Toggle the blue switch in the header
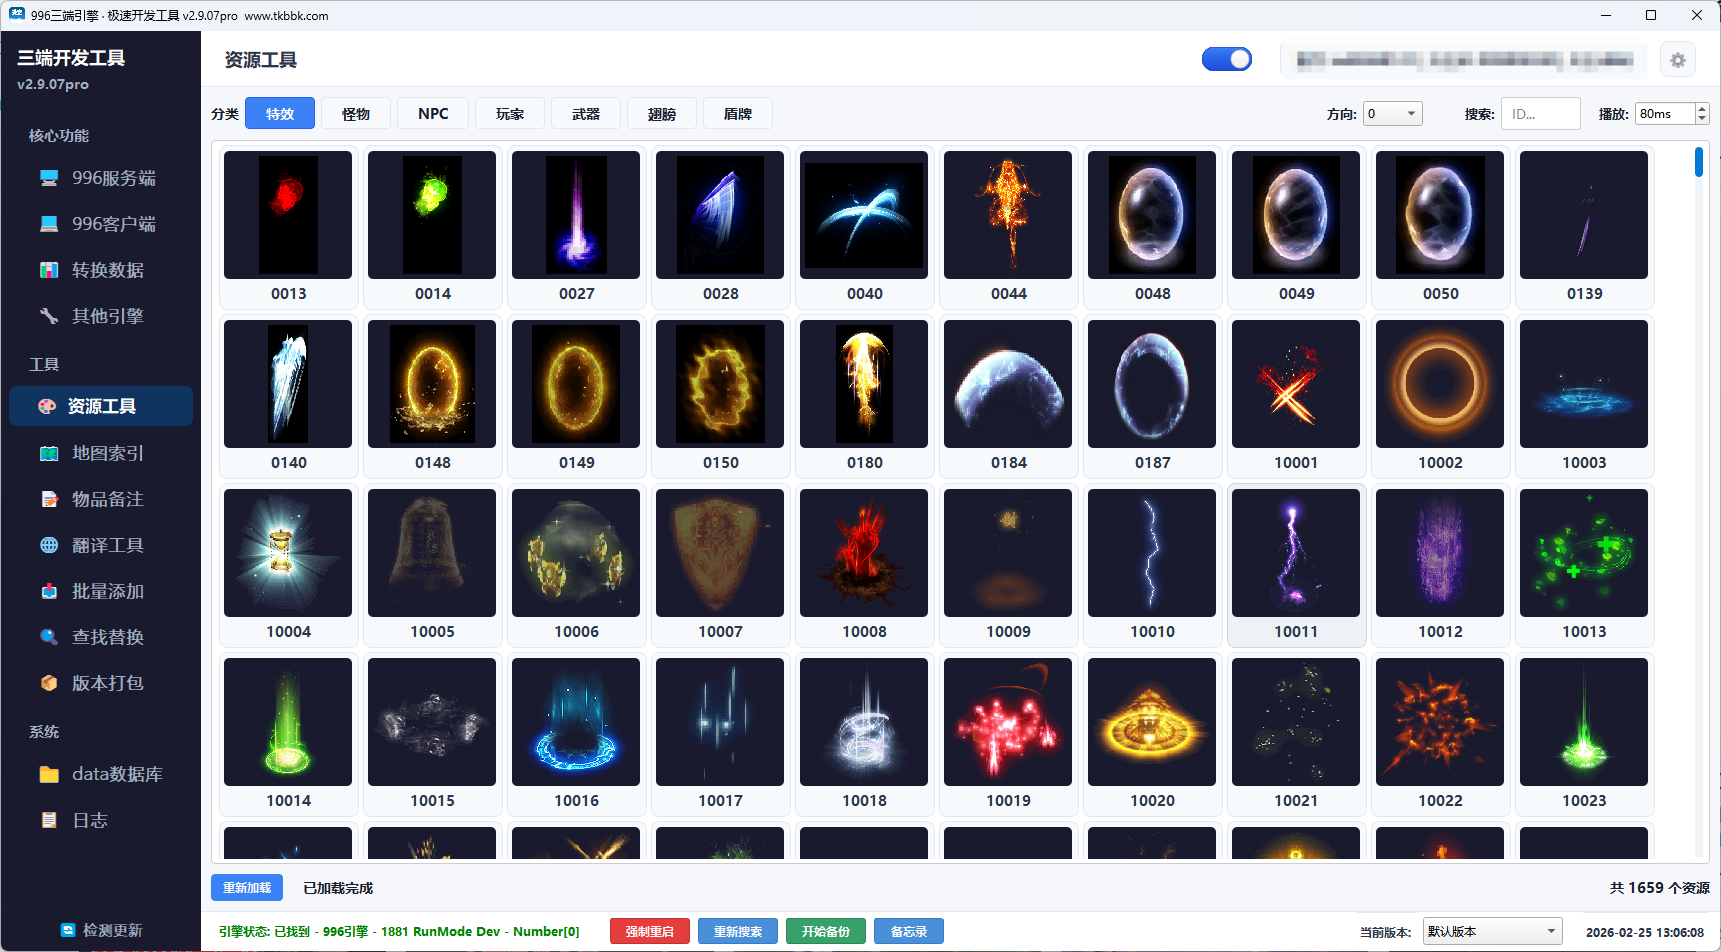This screenshot has height=952, width=1721. coord(1227,59)
